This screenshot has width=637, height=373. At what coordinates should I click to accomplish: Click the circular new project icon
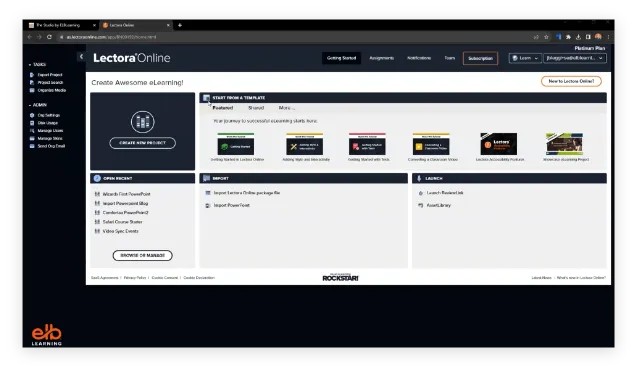tap(143, 121)
